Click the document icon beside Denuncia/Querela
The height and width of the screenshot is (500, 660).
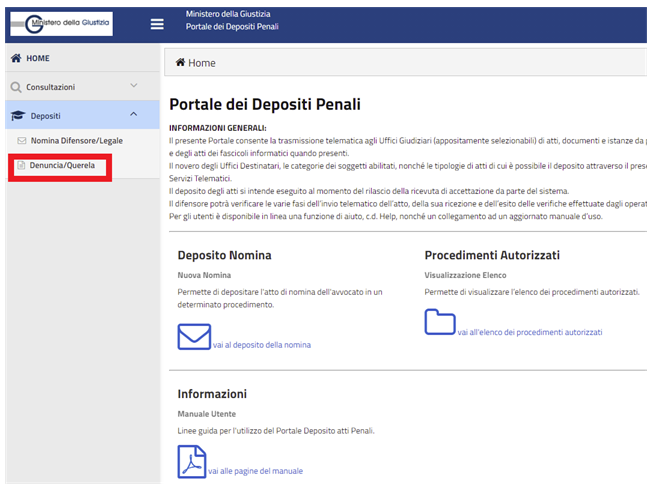(22, 165)
